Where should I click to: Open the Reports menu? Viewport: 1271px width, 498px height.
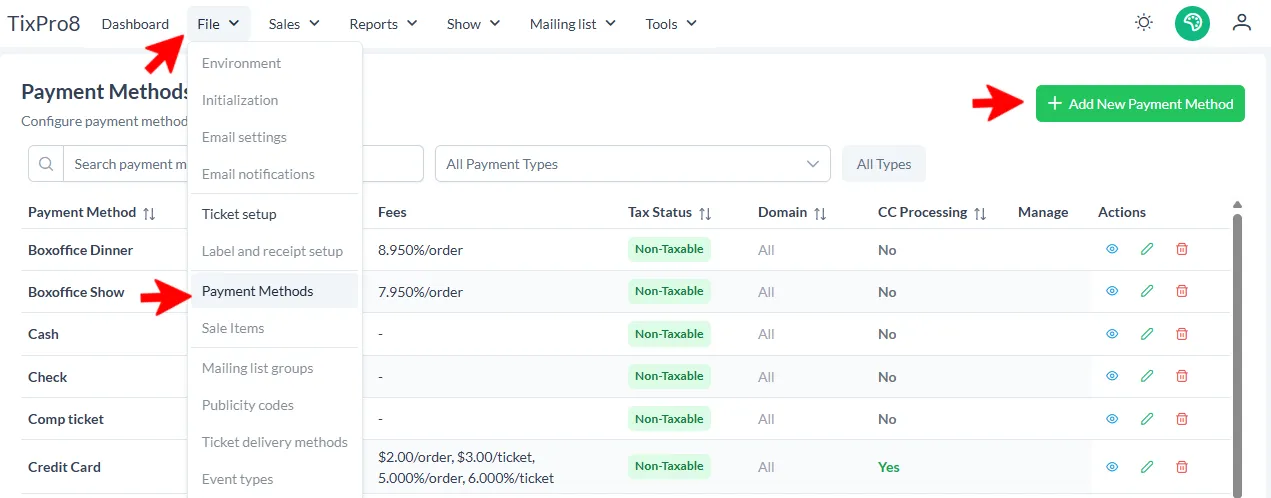(x=384, y=24)
